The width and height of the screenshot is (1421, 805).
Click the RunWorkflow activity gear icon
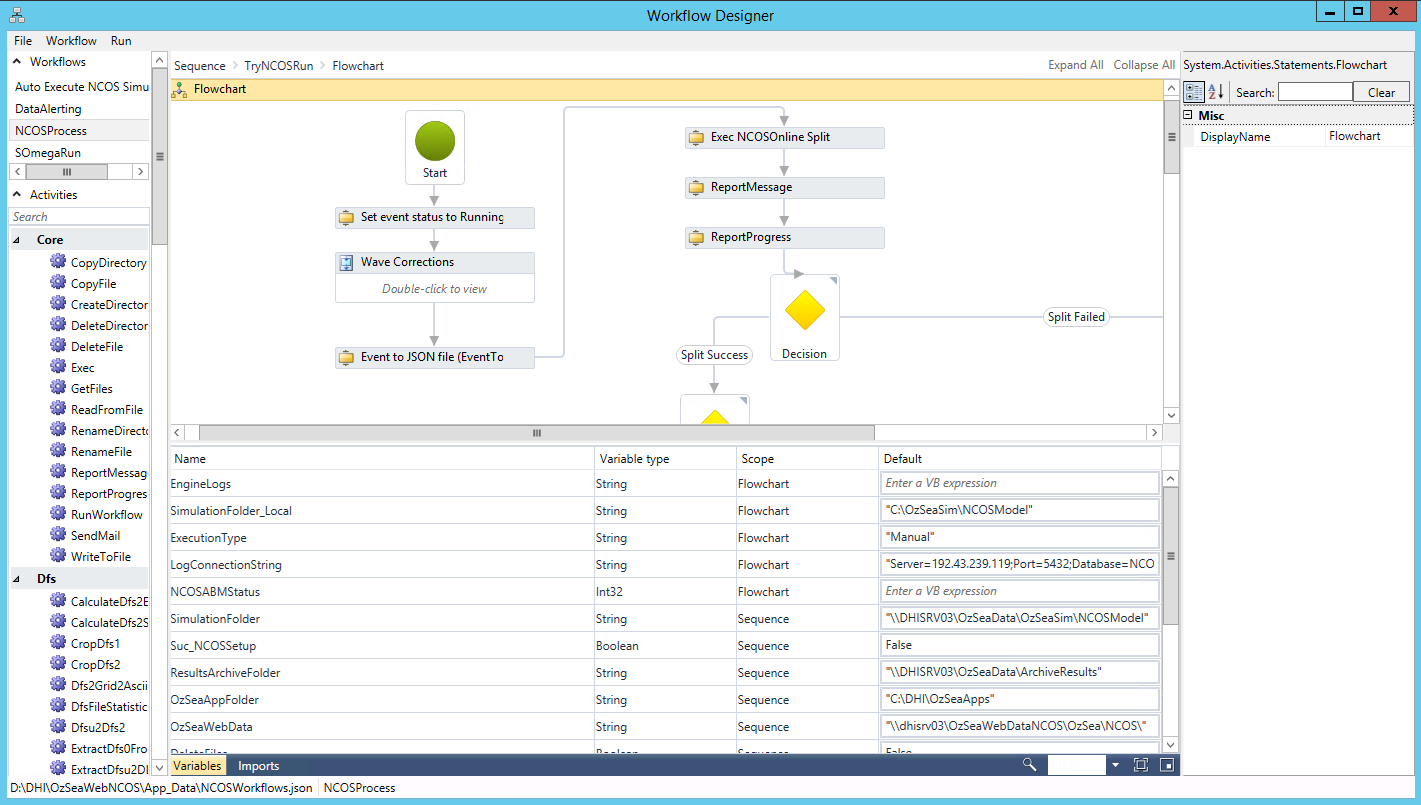[58, 514]
